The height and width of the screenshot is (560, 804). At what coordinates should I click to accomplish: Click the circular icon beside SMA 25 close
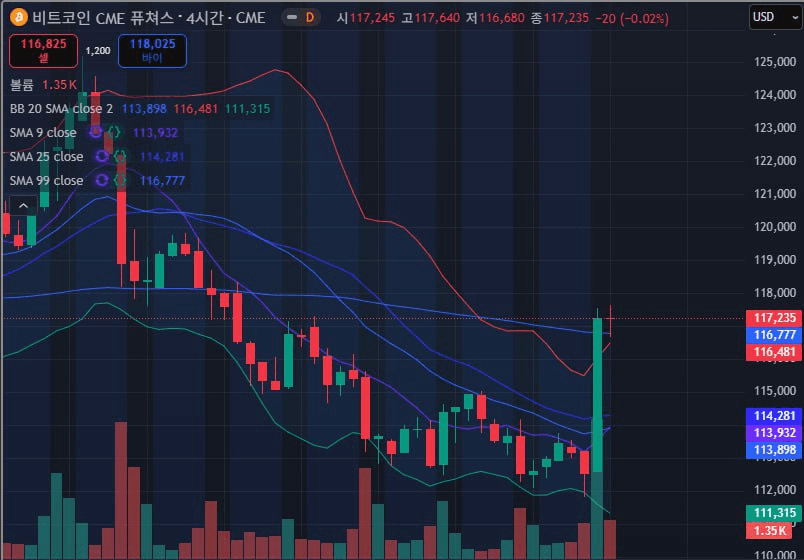tap(102, 156)
